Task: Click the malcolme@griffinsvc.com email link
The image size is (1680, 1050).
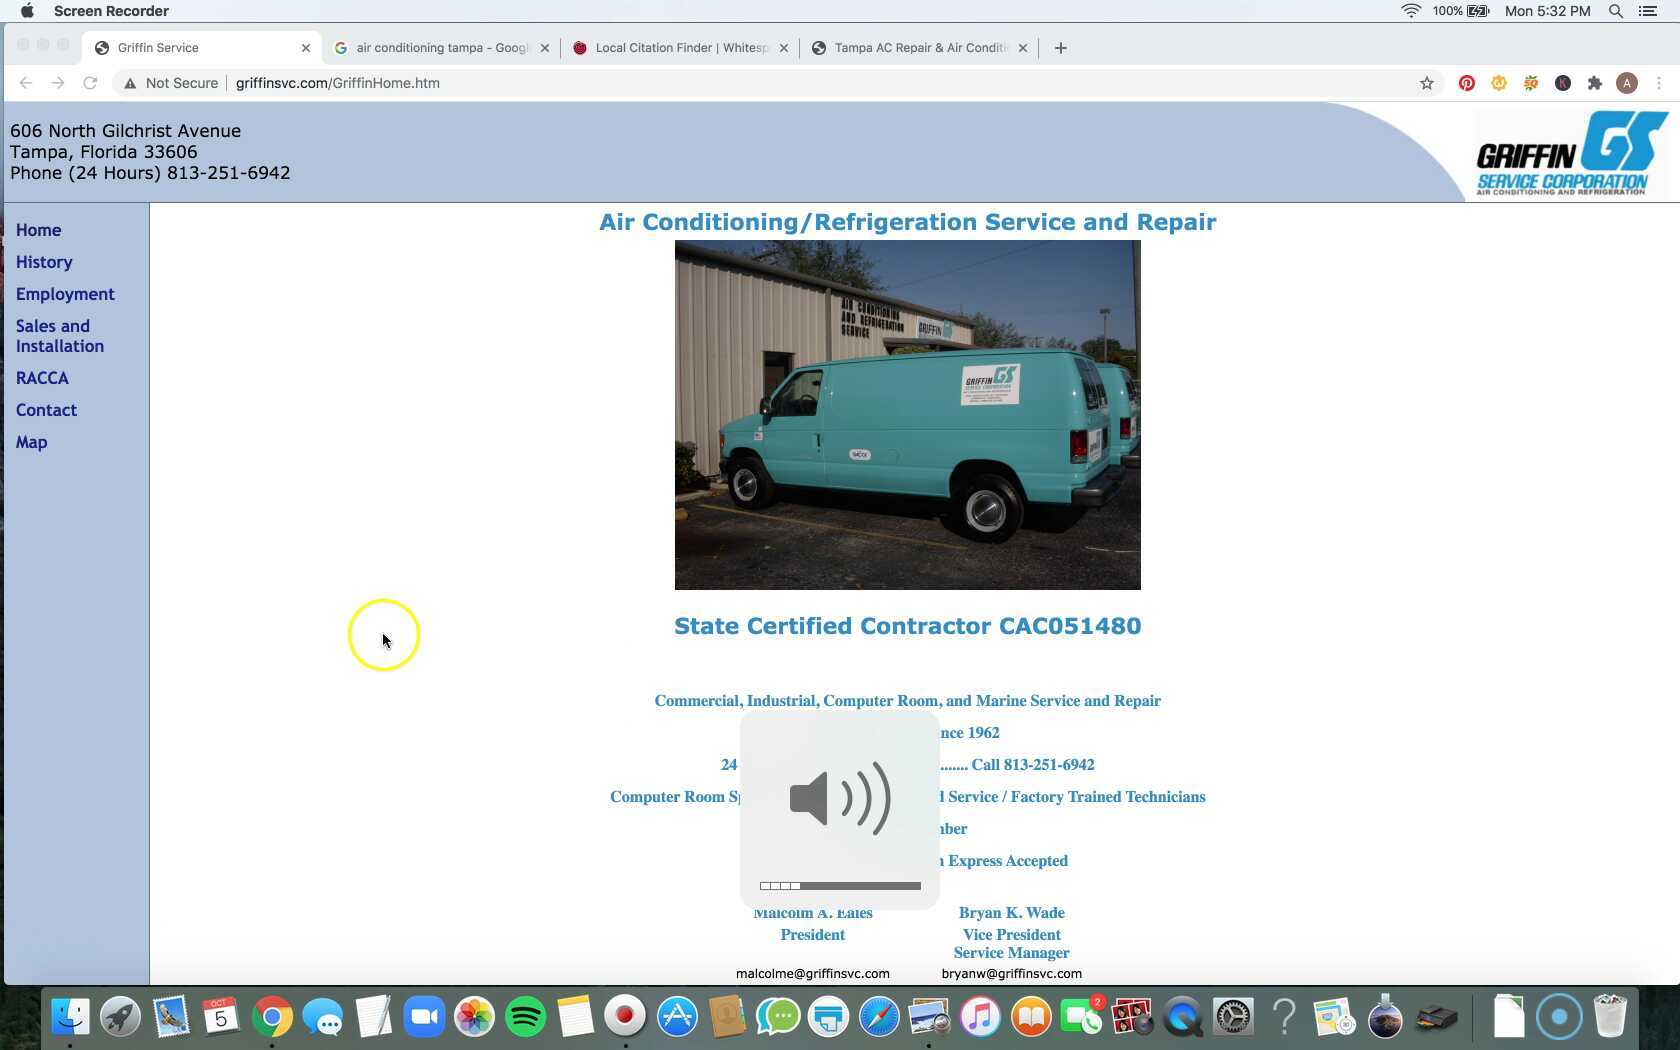Action: coord(812,973)
